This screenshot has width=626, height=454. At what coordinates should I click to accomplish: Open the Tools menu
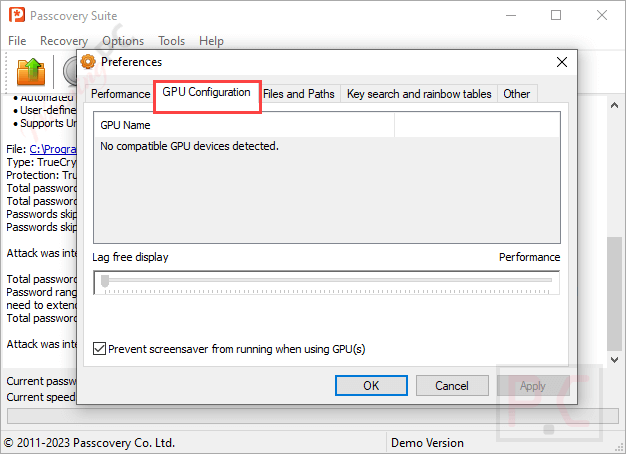(x=171, y=41)
